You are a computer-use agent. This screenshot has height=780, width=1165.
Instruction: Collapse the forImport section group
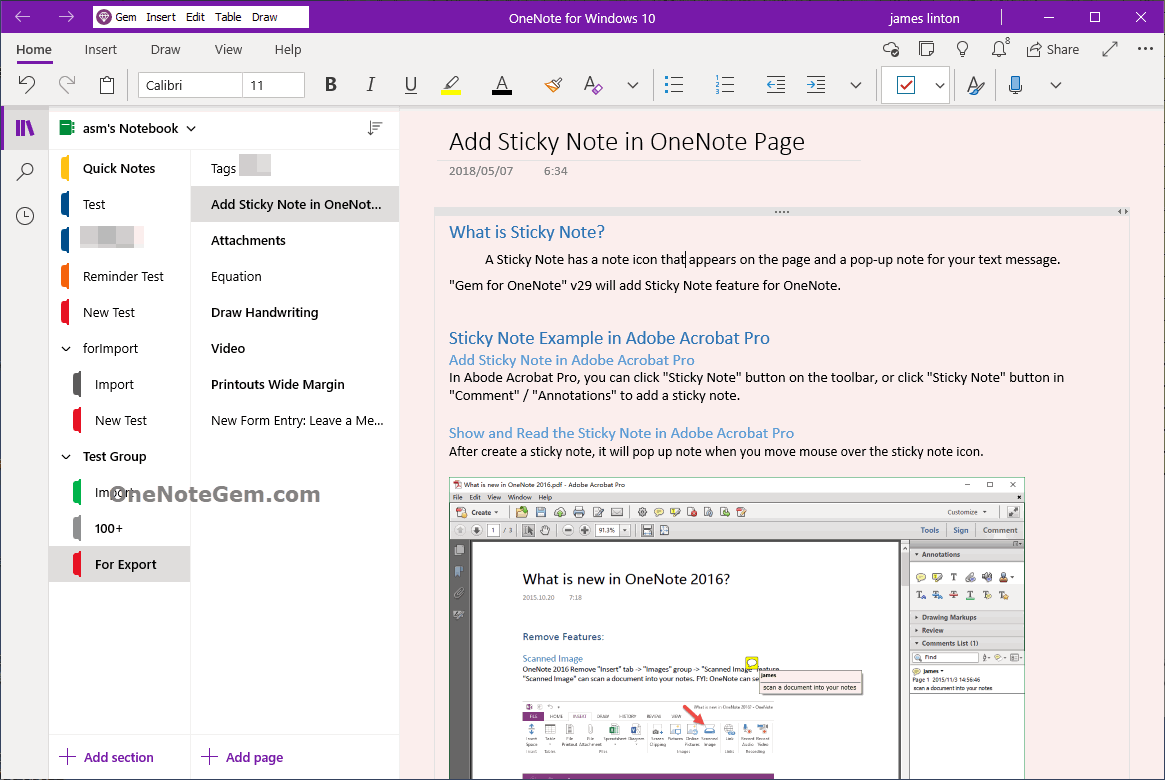(66, 348)
